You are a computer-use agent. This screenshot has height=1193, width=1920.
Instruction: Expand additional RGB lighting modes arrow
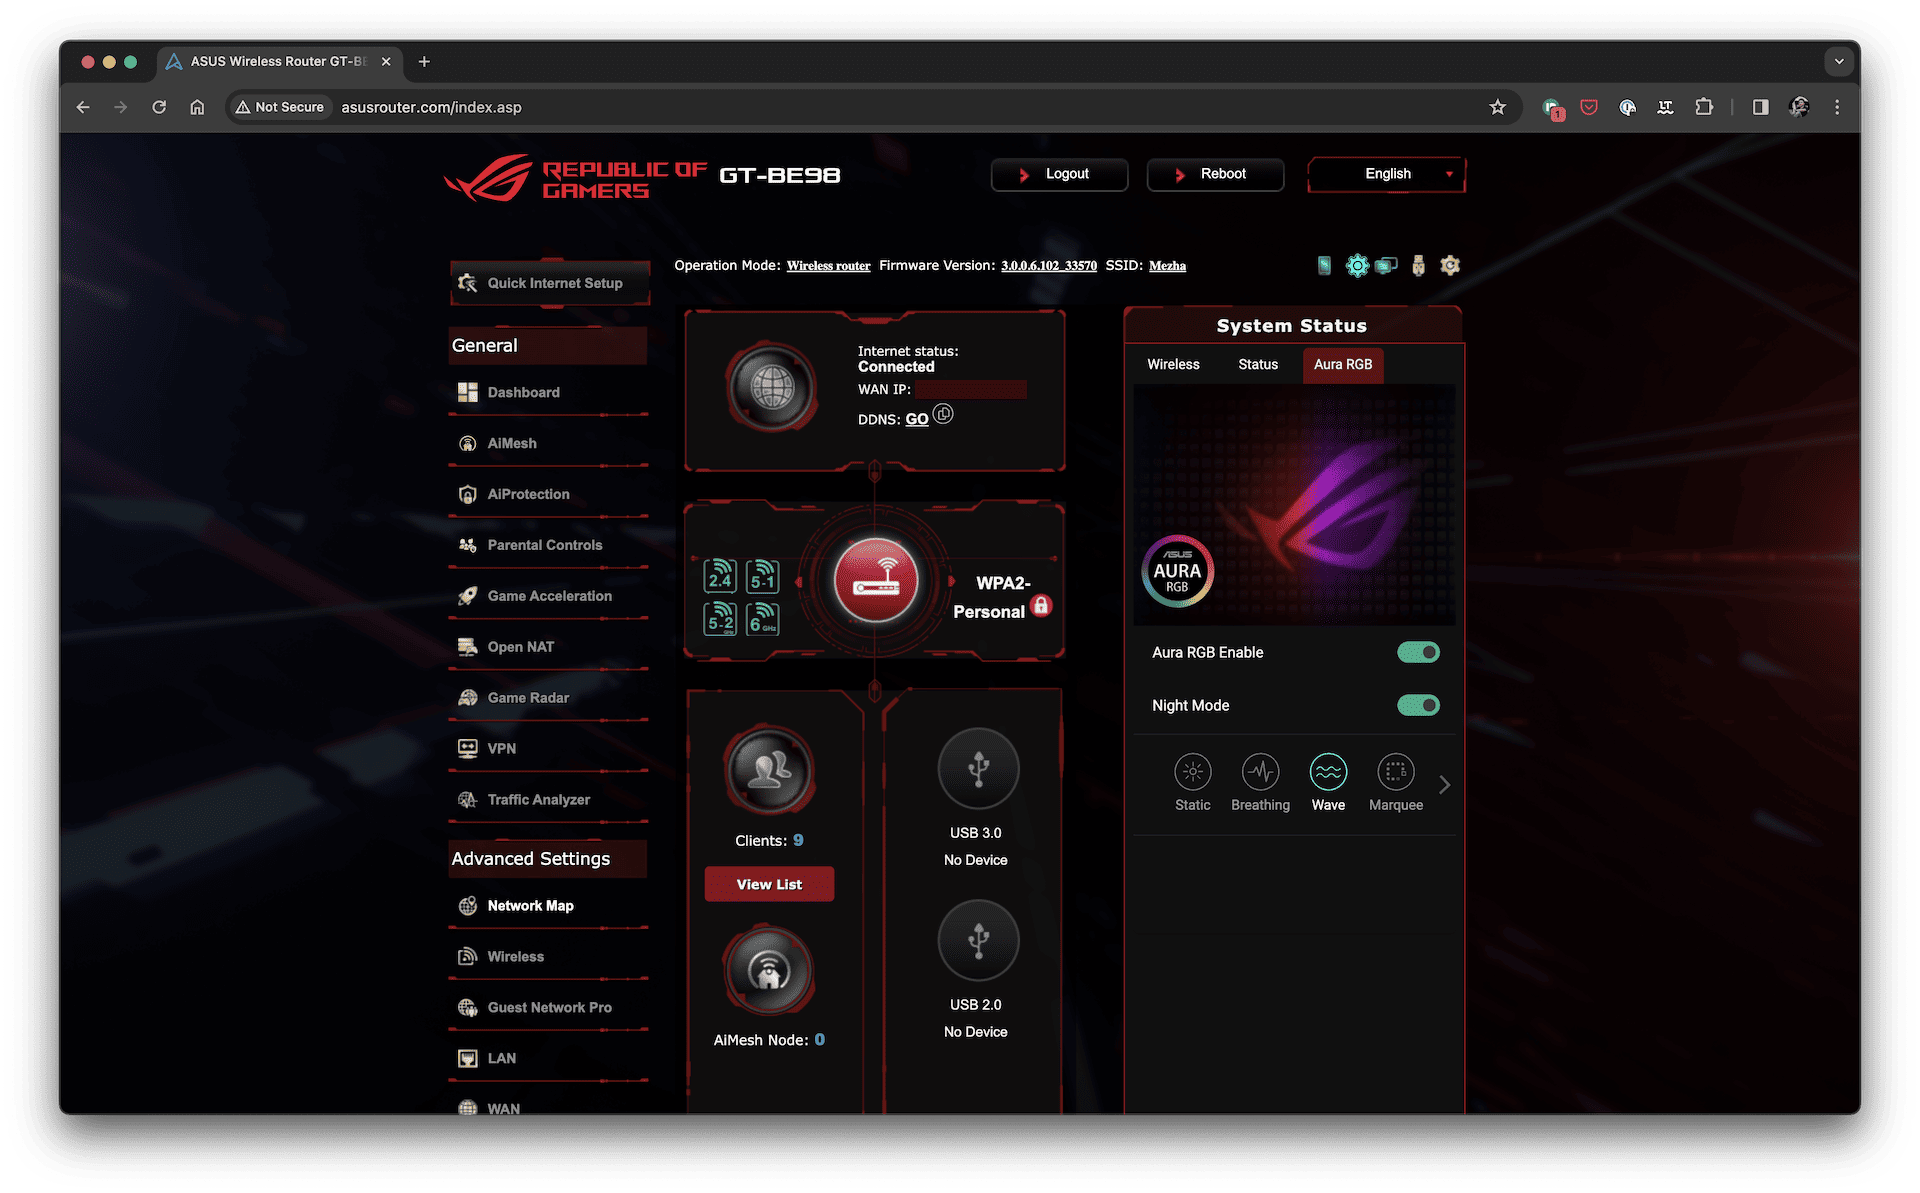point(1446,783)
